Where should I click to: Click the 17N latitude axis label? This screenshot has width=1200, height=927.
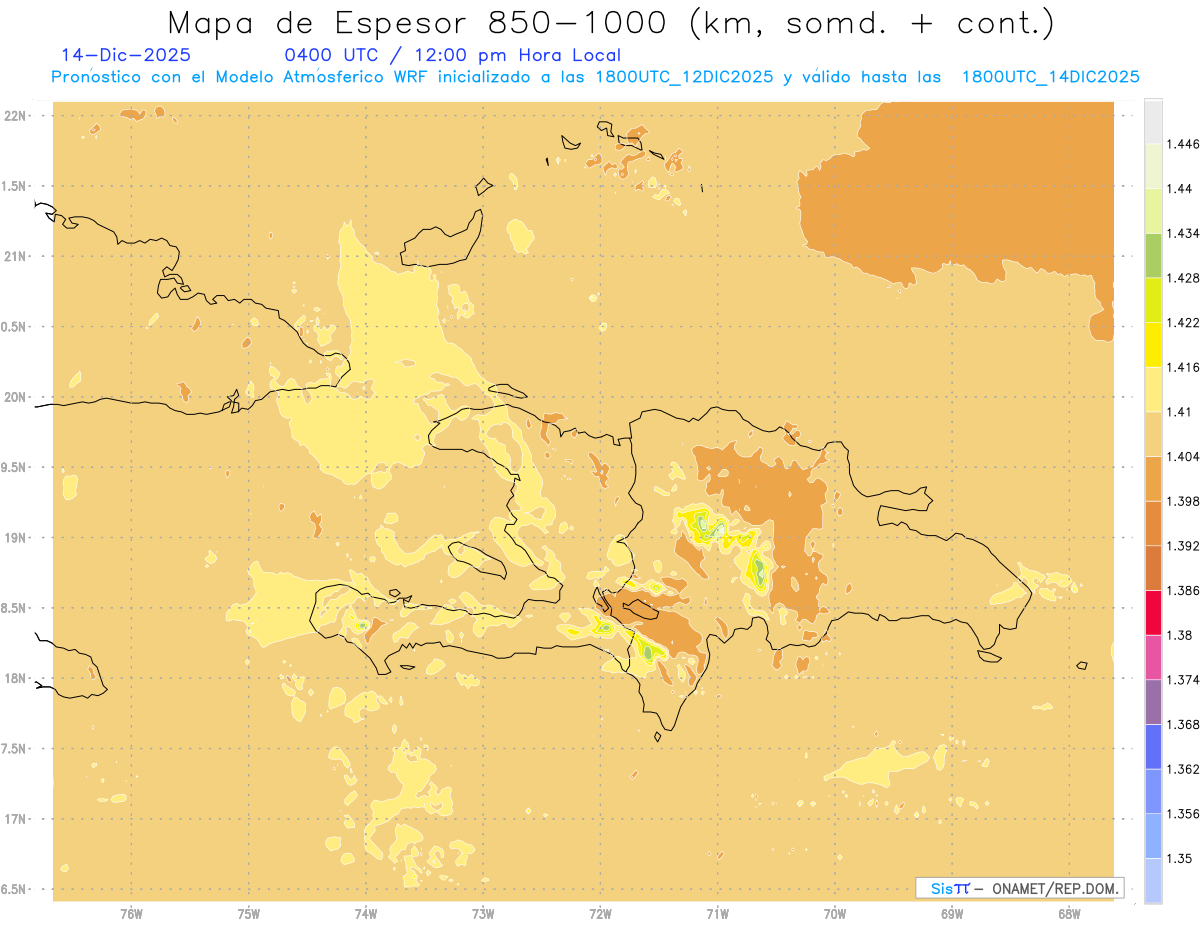click(x=15, y=819)
